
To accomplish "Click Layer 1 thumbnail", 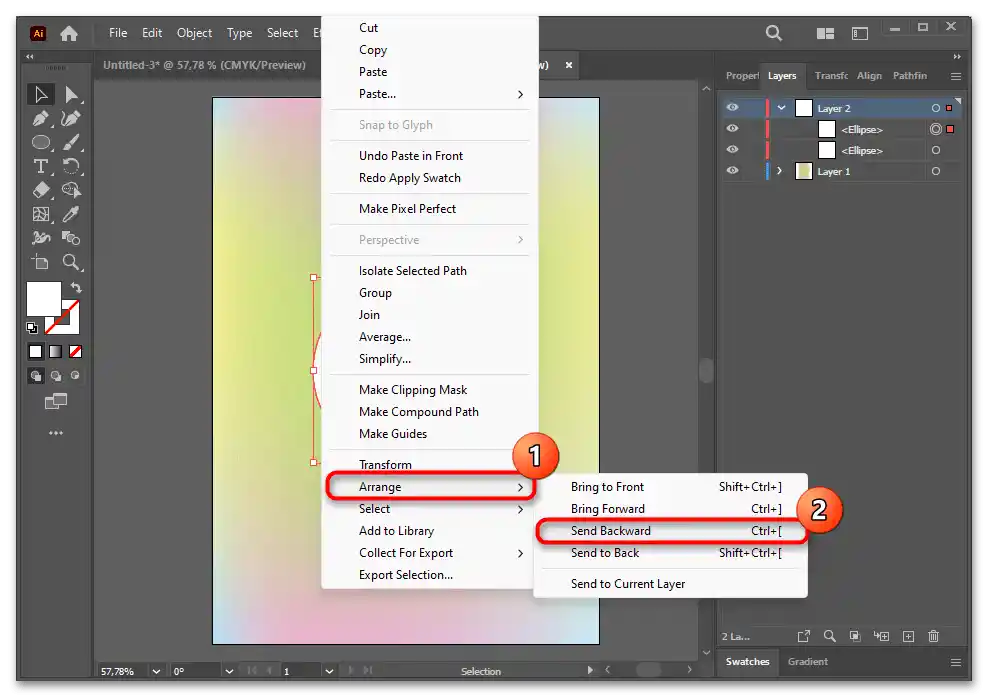I will pos(803,171).
